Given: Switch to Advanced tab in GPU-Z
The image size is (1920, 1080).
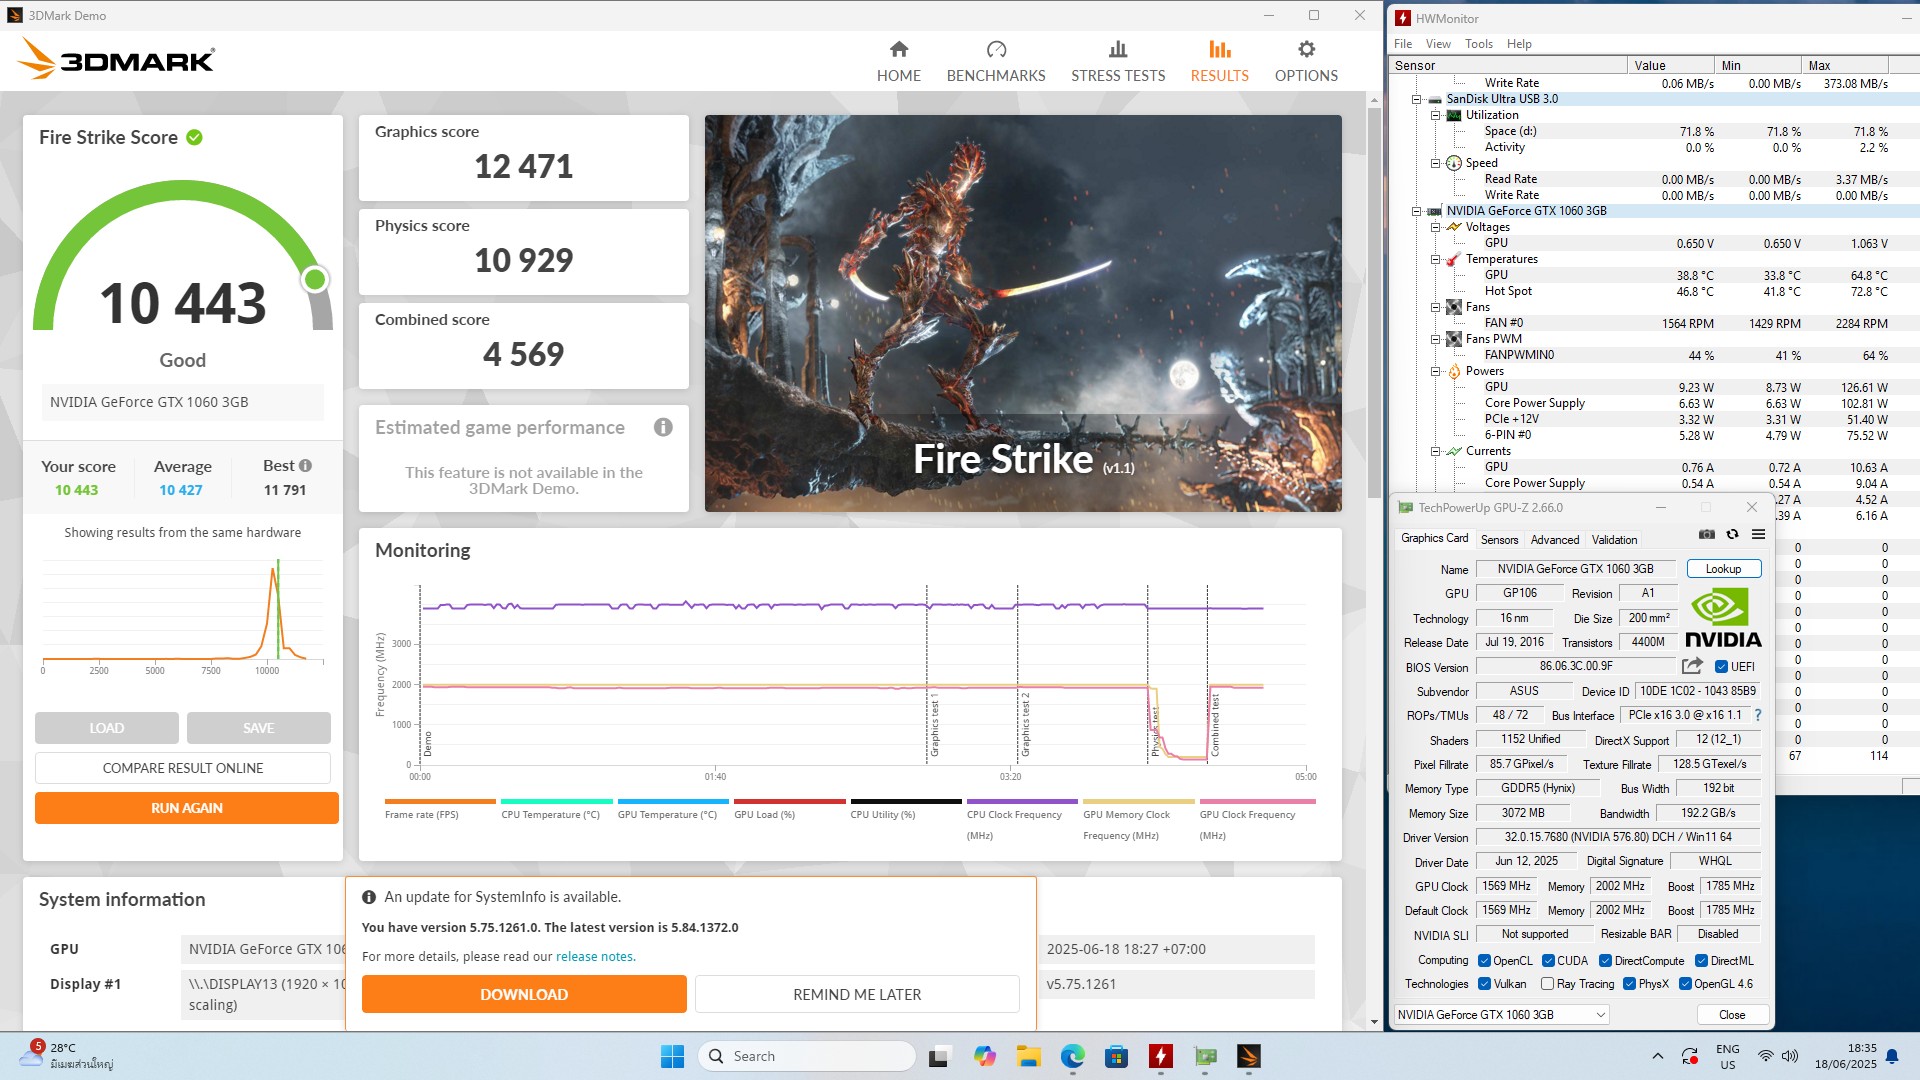Looking at the screenshot, I should 1555,540.
